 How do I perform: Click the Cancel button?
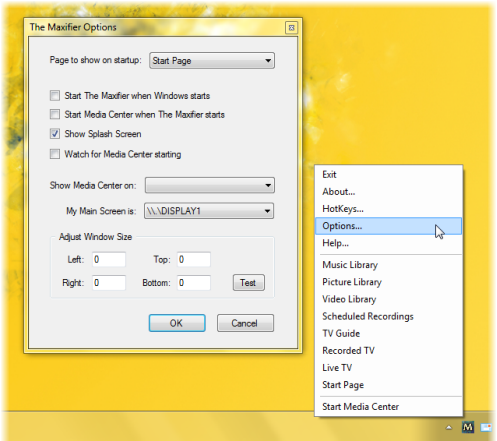coord(245,323)
